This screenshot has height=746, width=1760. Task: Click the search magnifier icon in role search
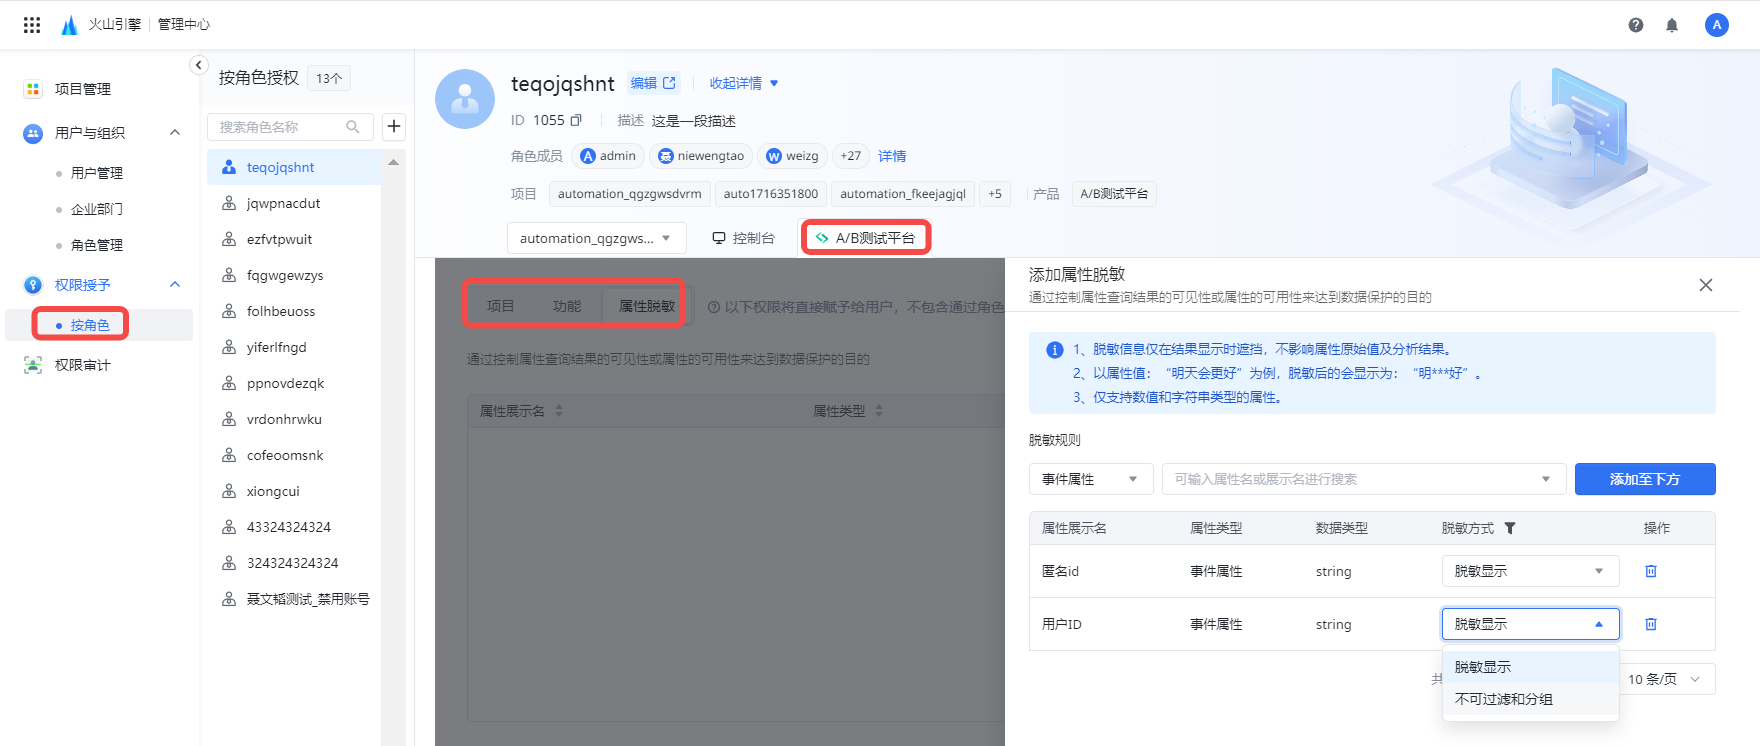[353, 127]
